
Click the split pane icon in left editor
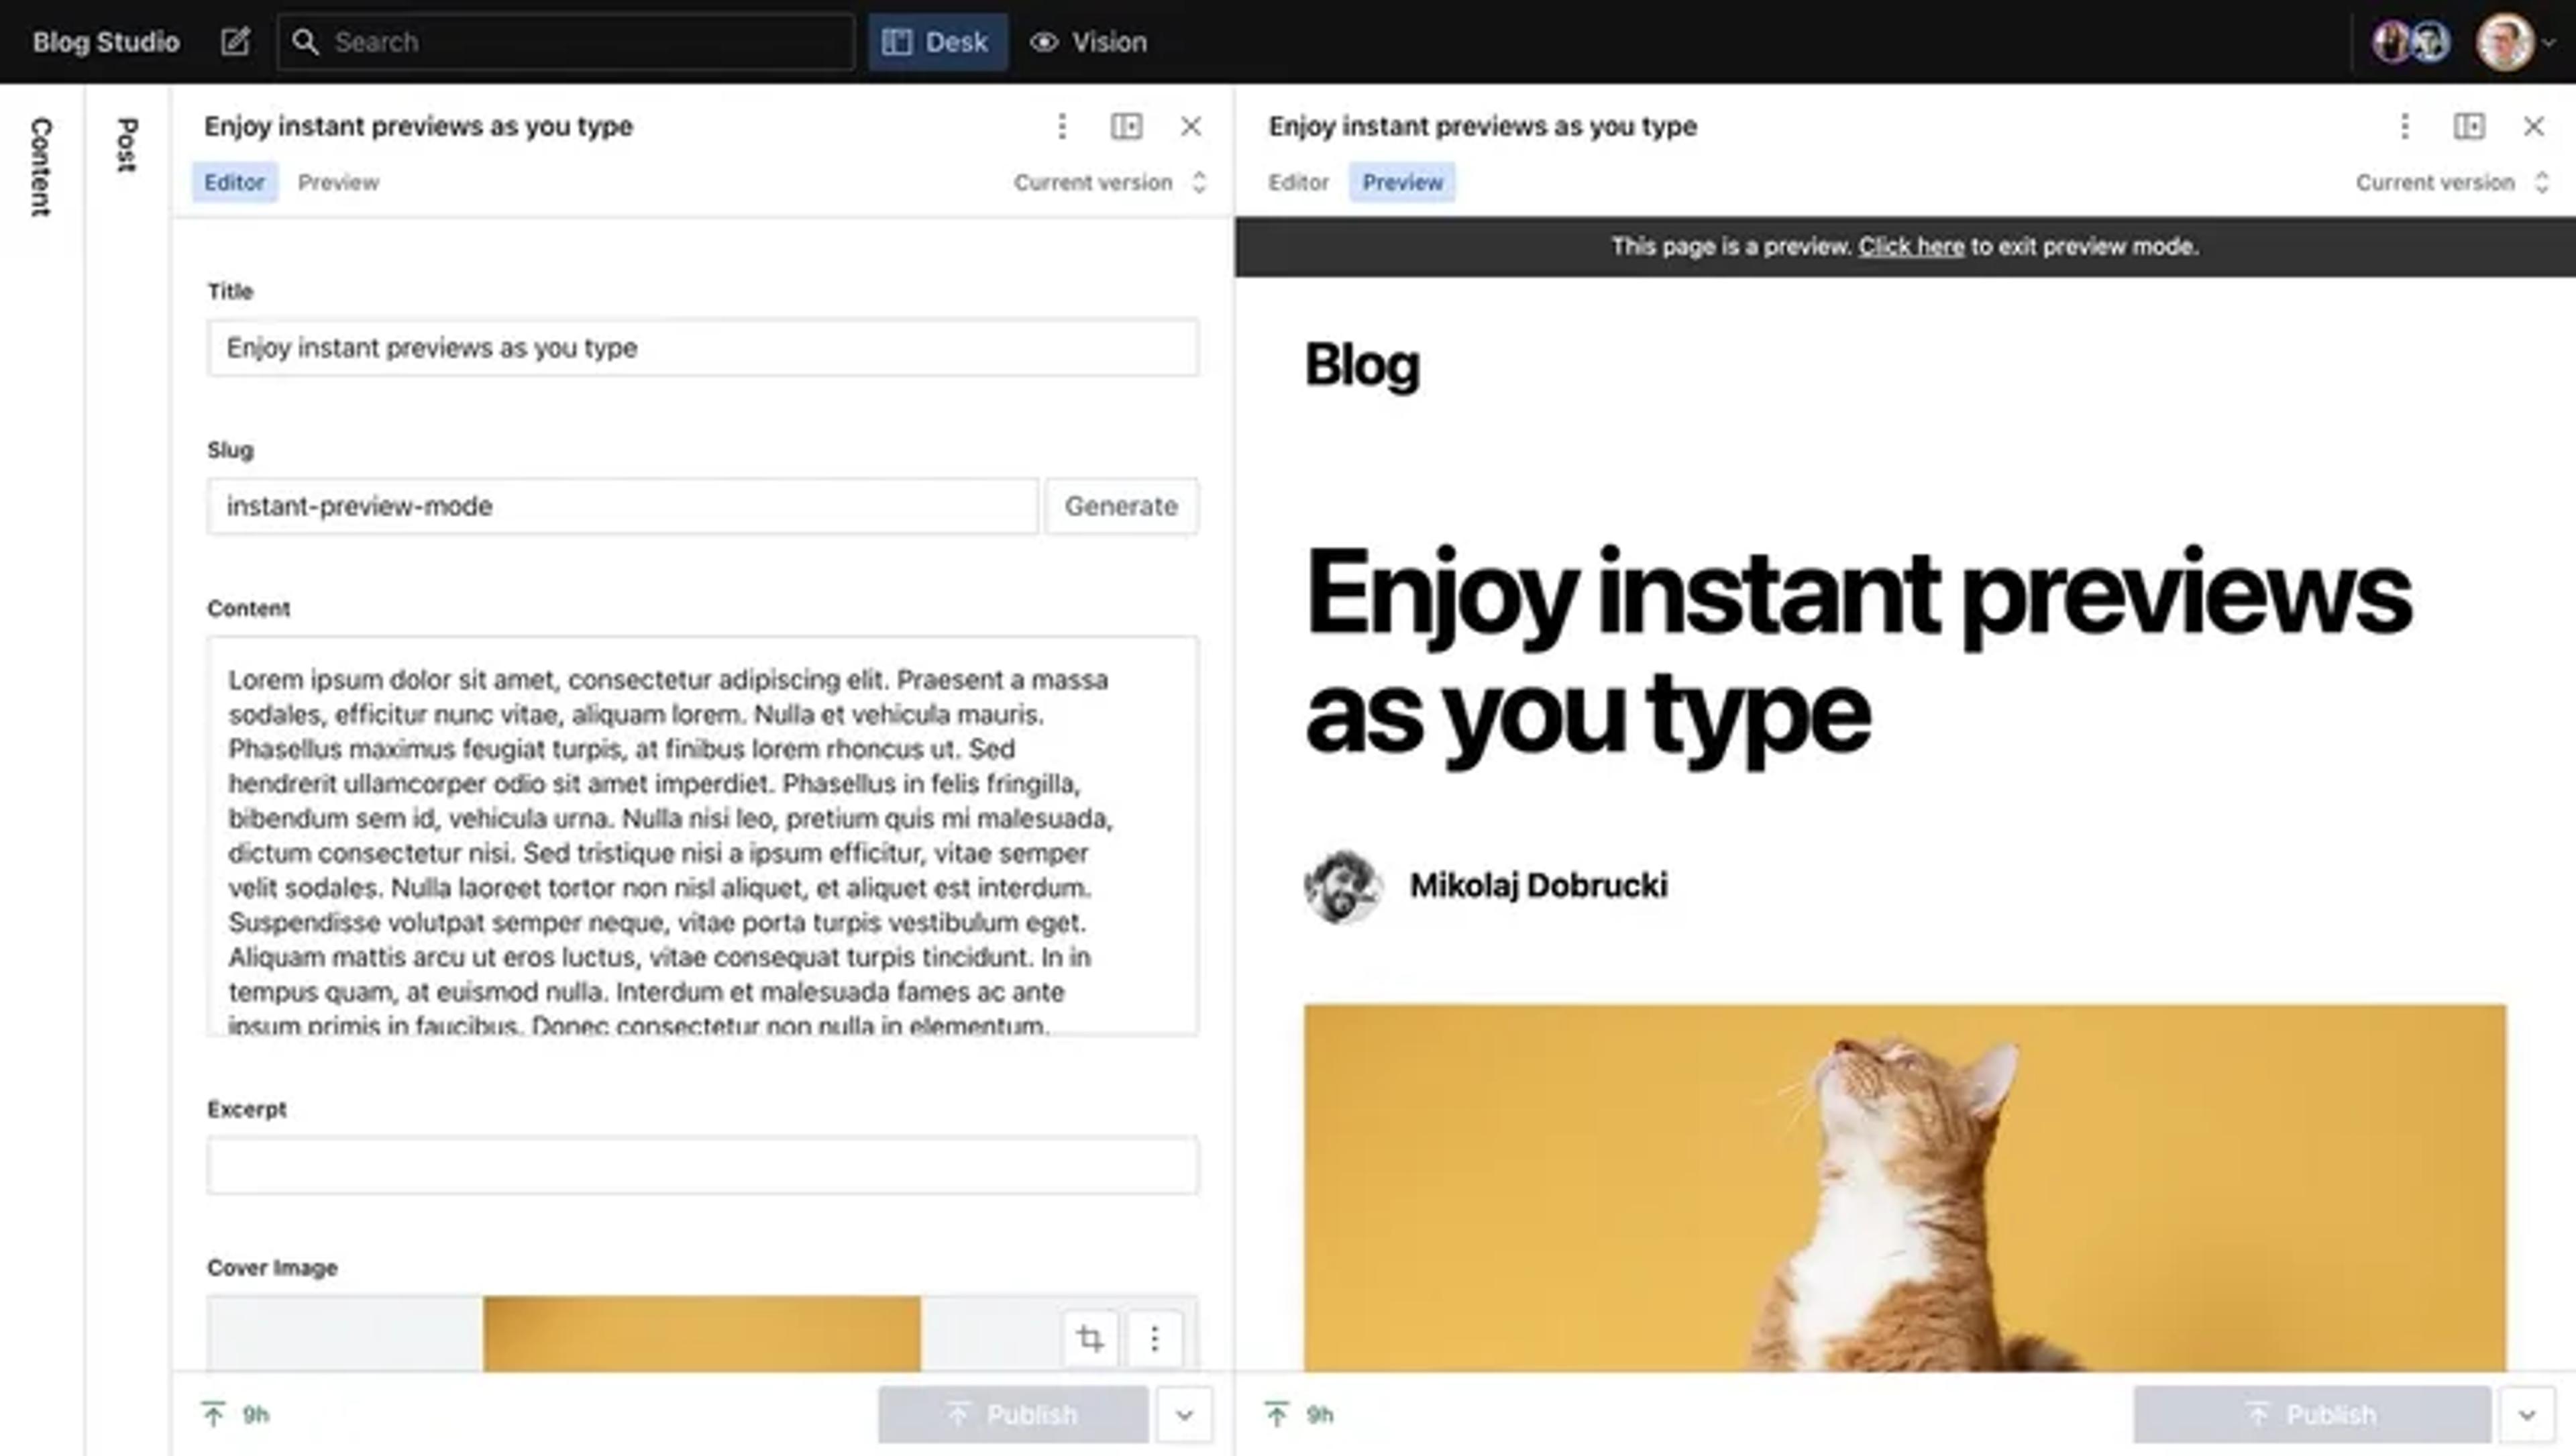[x=1126, y=126]
